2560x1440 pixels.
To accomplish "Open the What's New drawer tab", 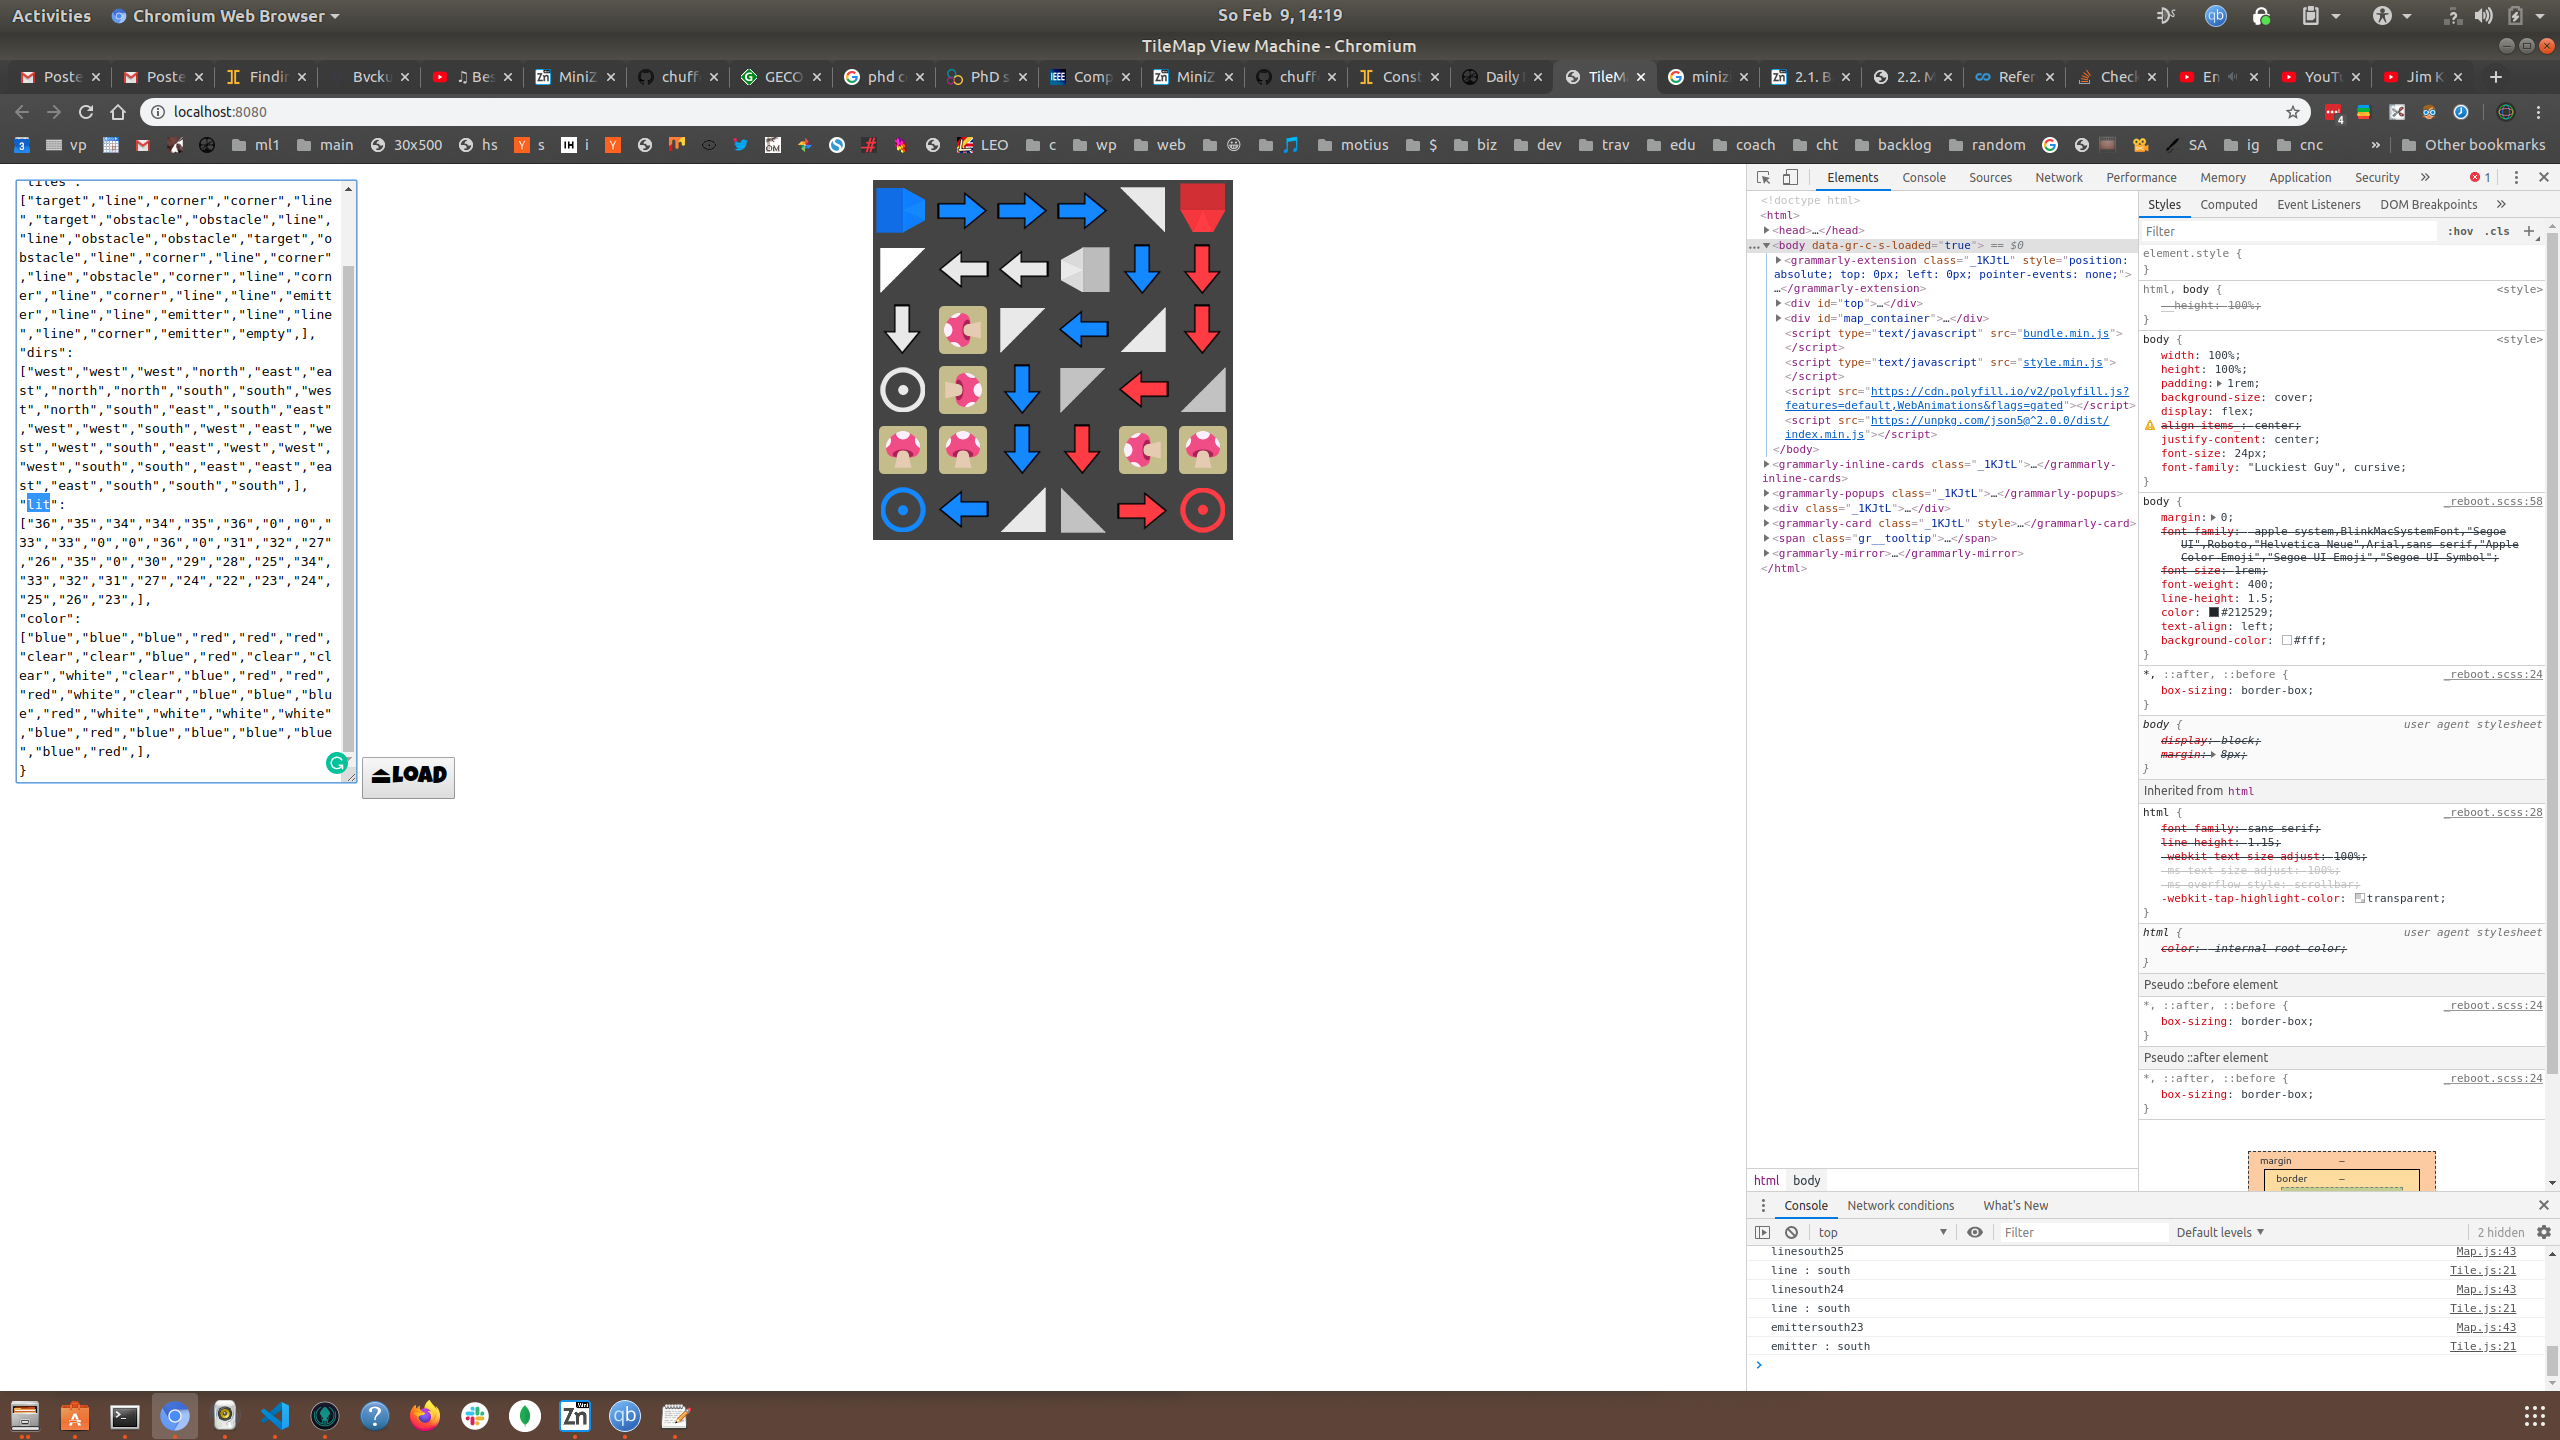I will (x=2015, y=1205).
